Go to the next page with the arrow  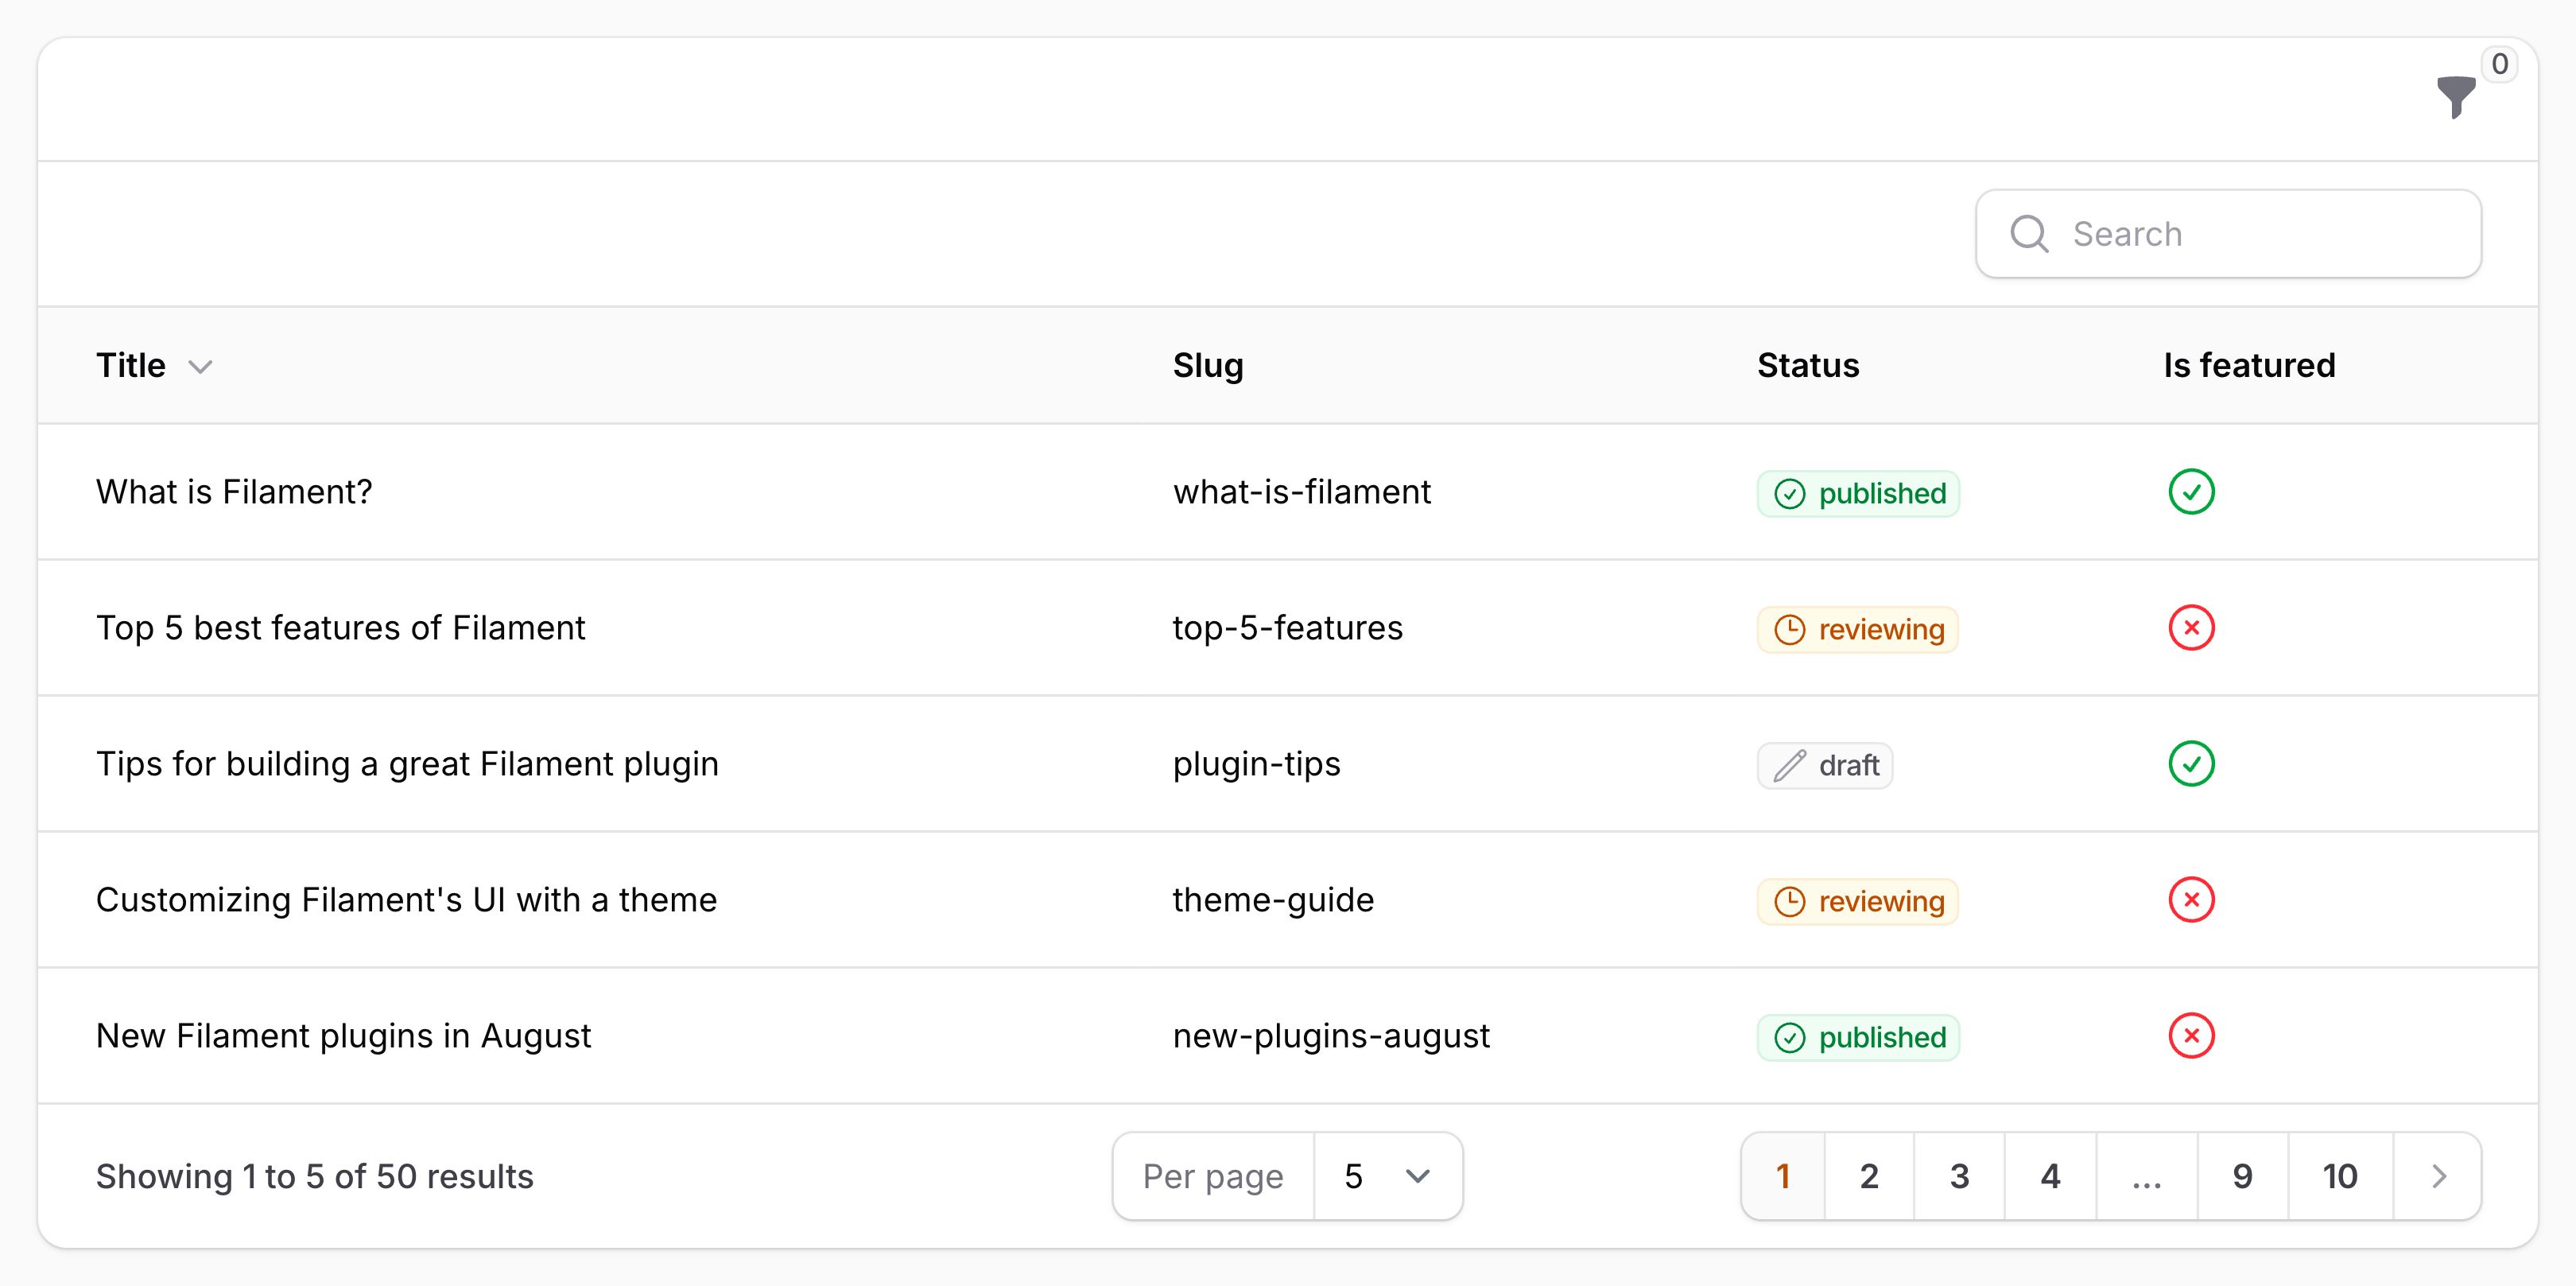(x=2438, y=1176)
